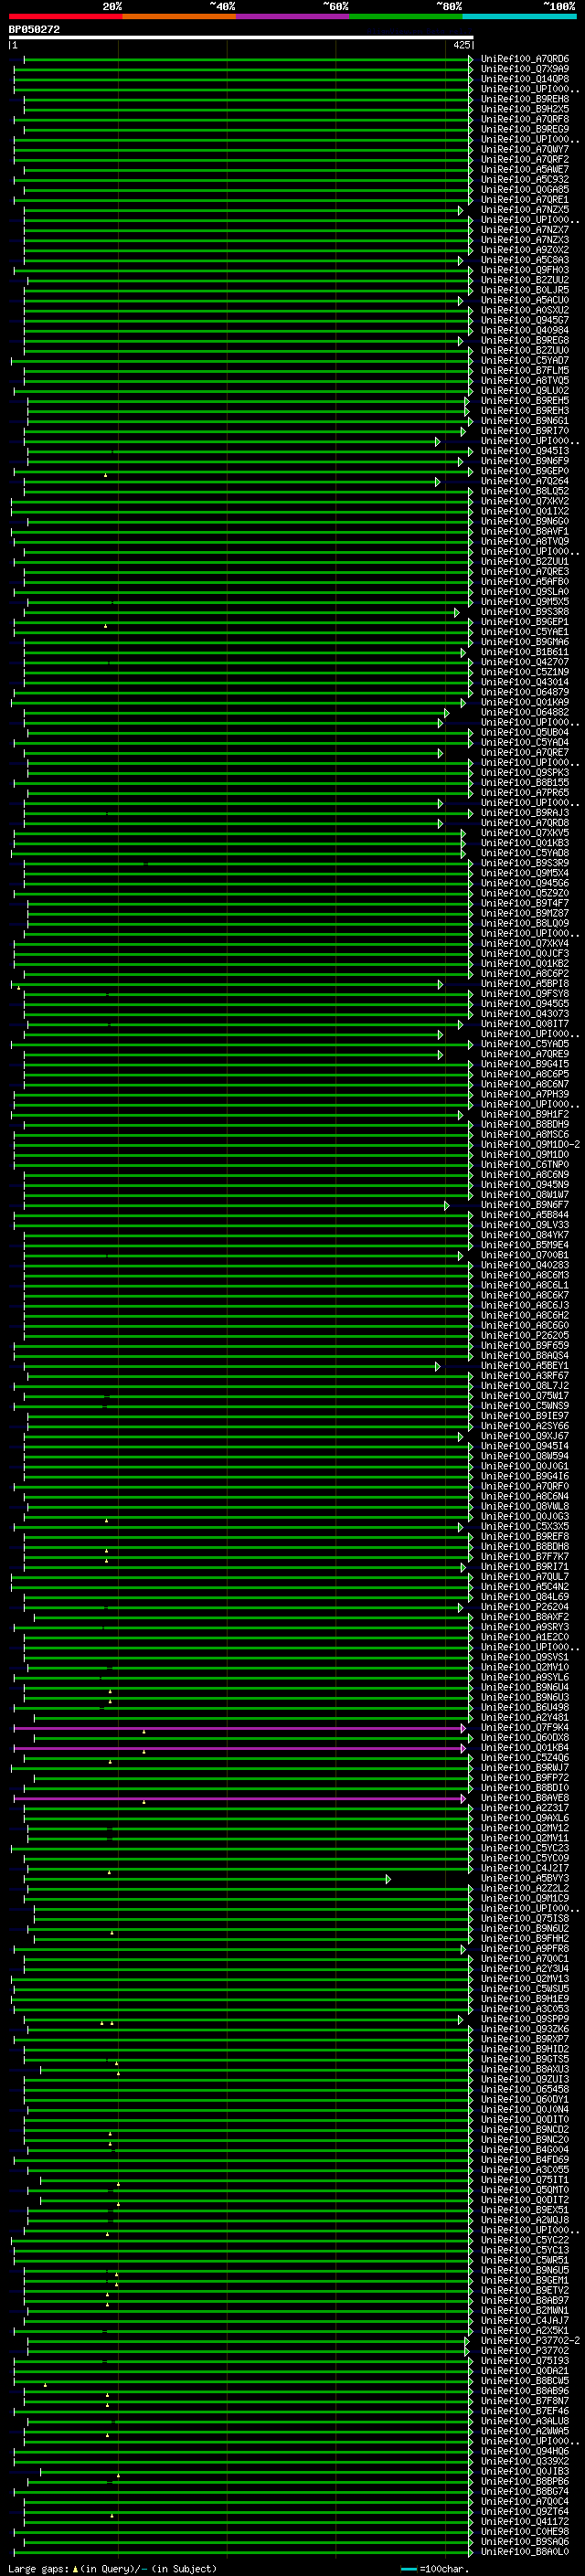
Task: Open hit UniRef100_Q14QP8
Action: pos(525,79)
